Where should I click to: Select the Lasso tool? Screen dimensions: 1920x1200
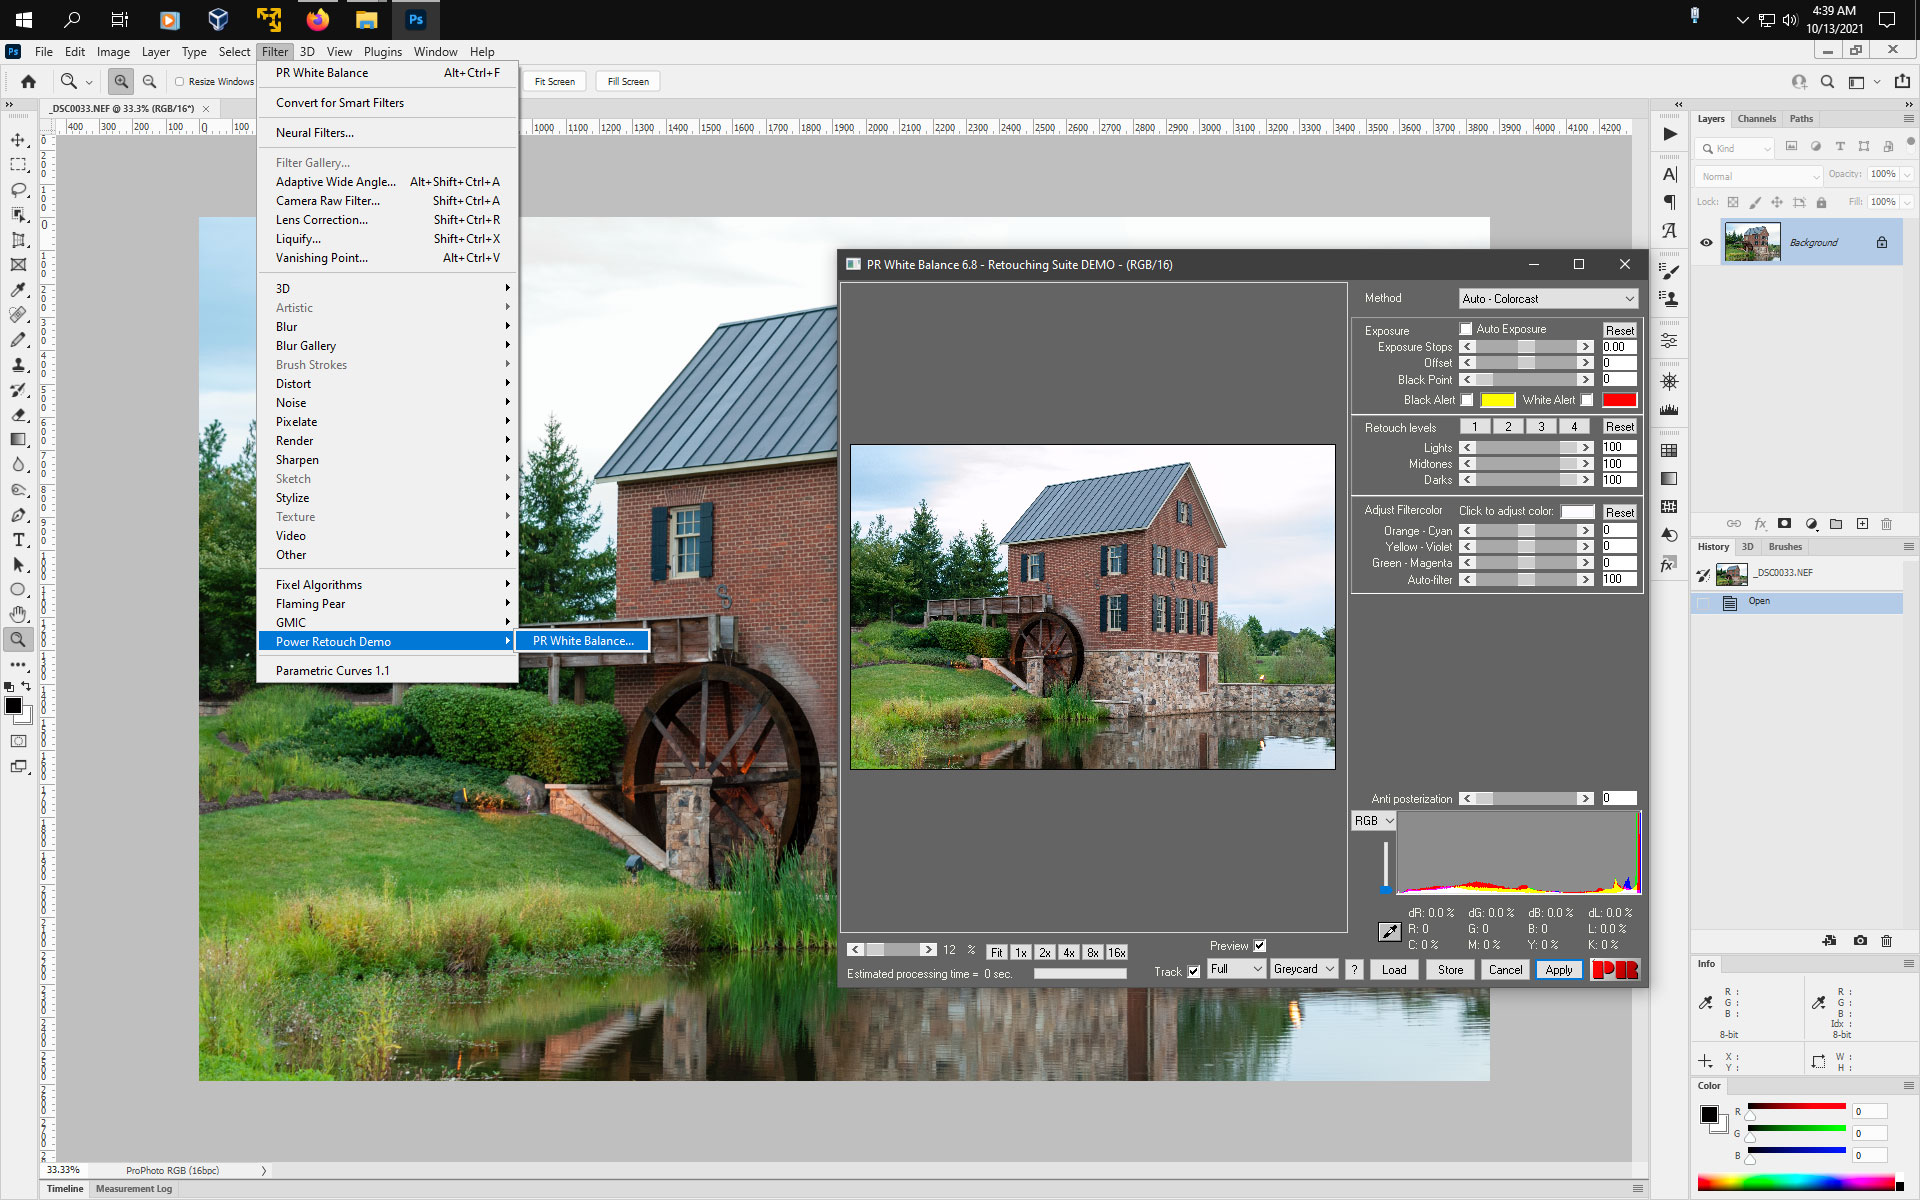point(18,190)
